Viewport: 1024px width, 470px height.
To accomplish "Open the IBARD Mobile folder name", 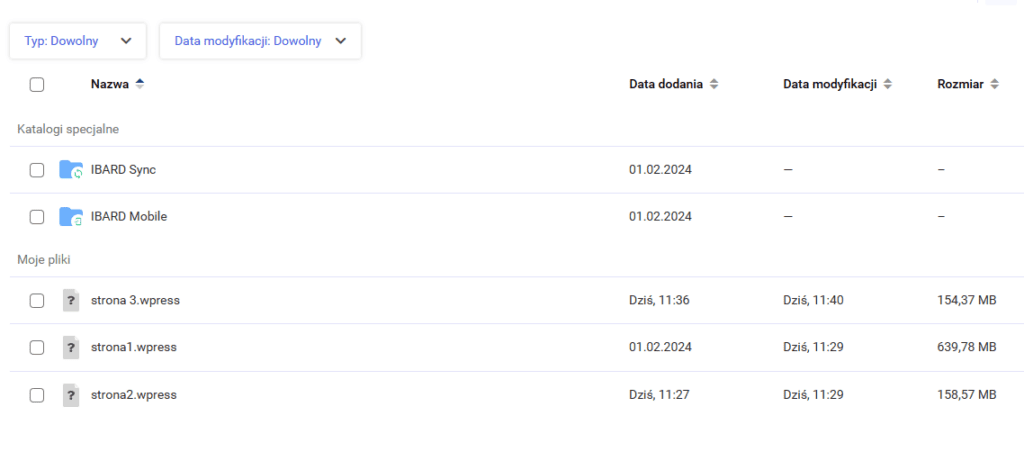I will coord(128,216).
